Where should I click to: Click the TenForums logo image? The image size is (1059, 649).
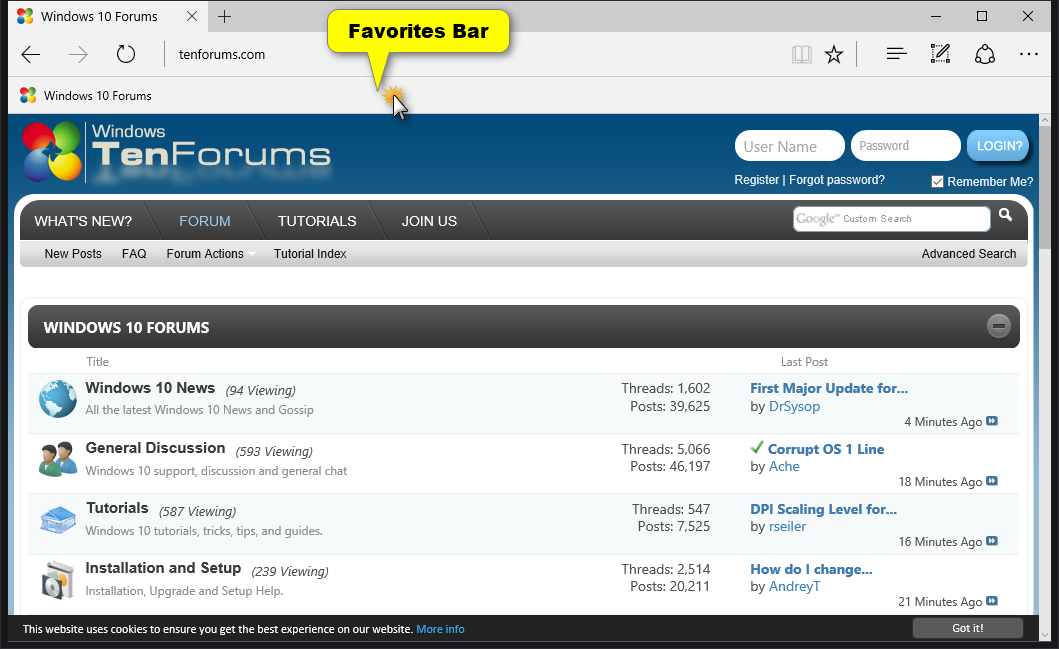pyautogui.click(x=177, y=152)
